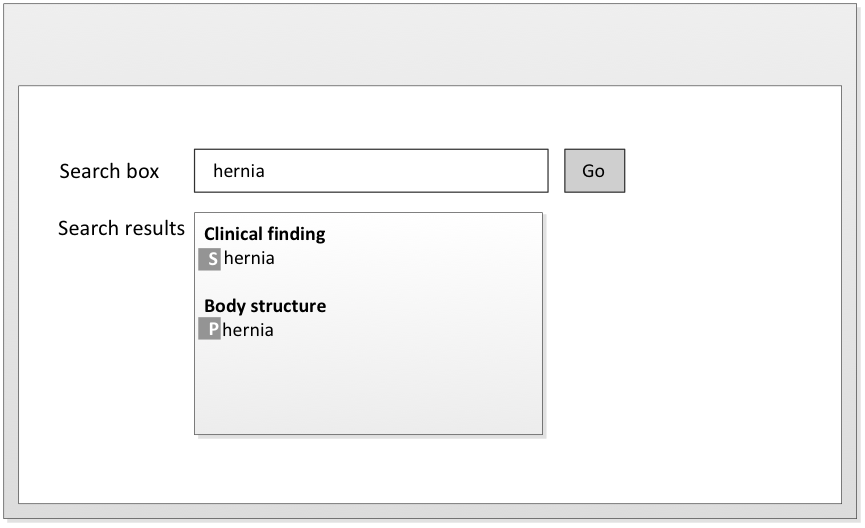Screen dimensions: 865x528
Task: Click empty right end of search field
Action: [500, 171]
